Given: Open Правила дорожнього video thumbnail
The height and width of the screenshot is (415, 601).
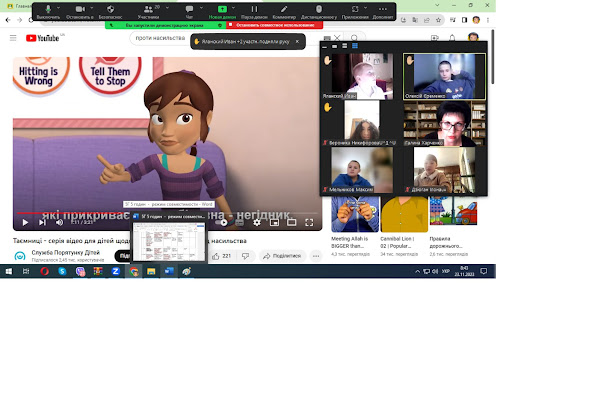Looking at the screenshot, I should 453,211.
